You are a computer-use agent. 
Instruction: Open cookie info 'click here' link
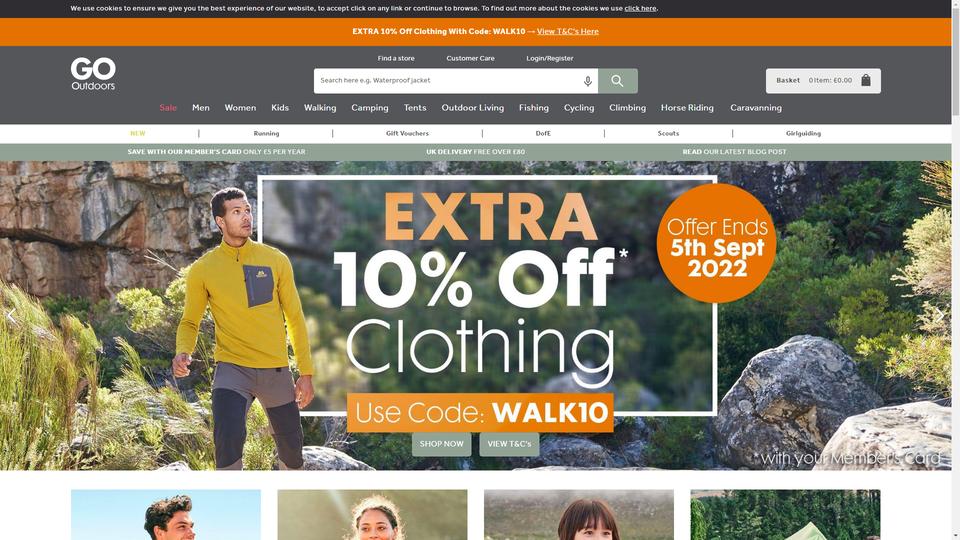click(x=640, y=9)
